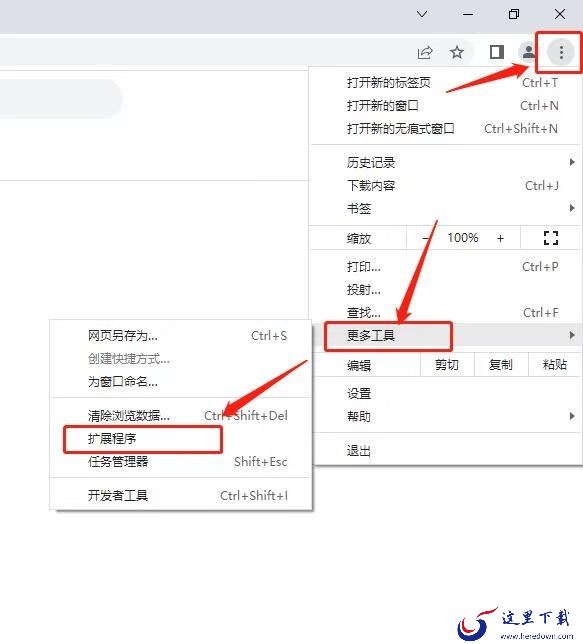
Task: Expand 更多工具 more tools submenu
Action: (446, 336)
